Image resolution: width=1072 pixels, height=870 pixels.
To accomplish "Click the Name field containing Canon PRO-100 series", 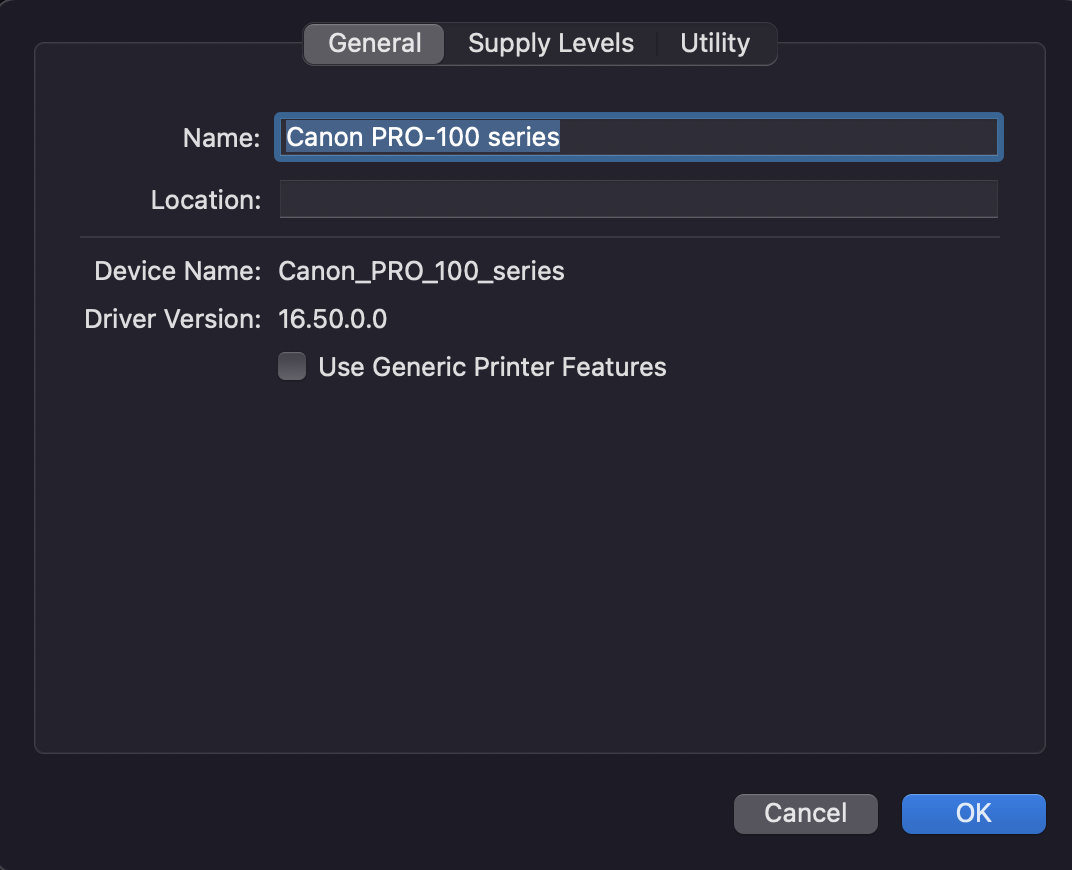I will [x=637, y=137].
